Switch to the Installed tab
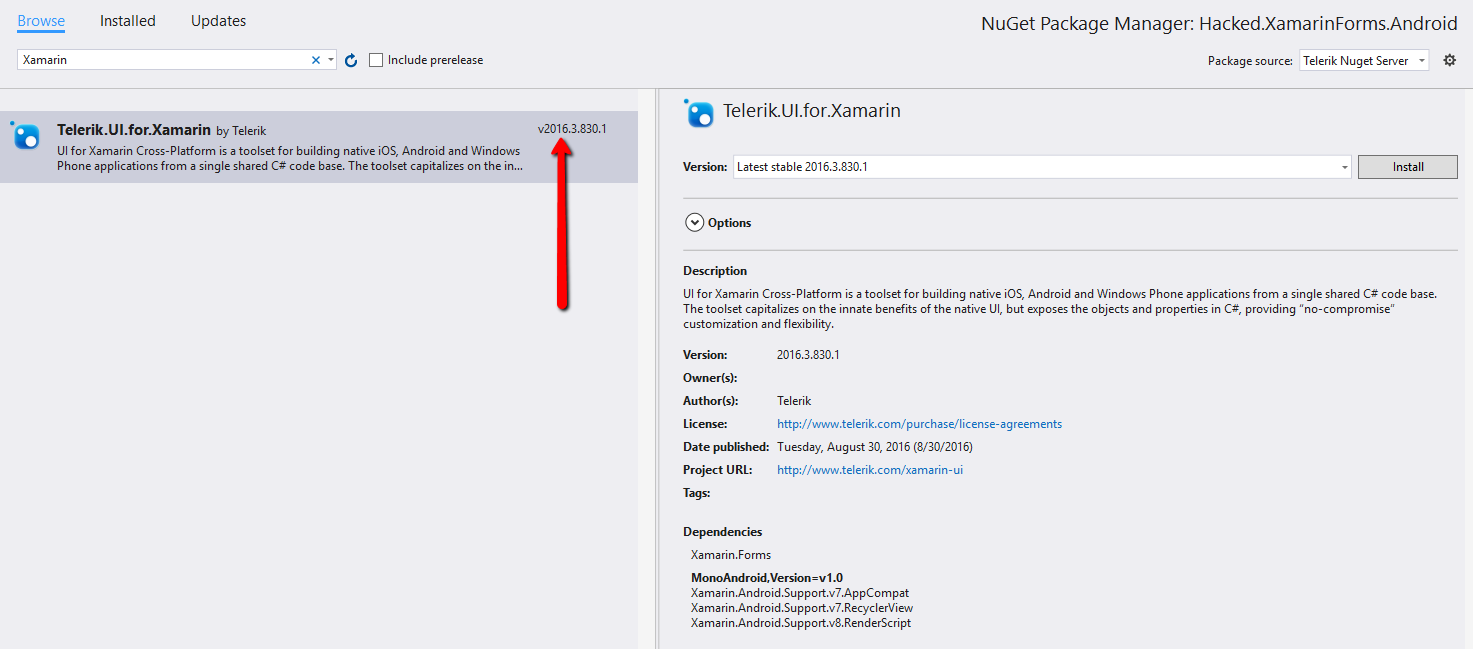The image size is (1473, 649). click(x=128, y=21)
